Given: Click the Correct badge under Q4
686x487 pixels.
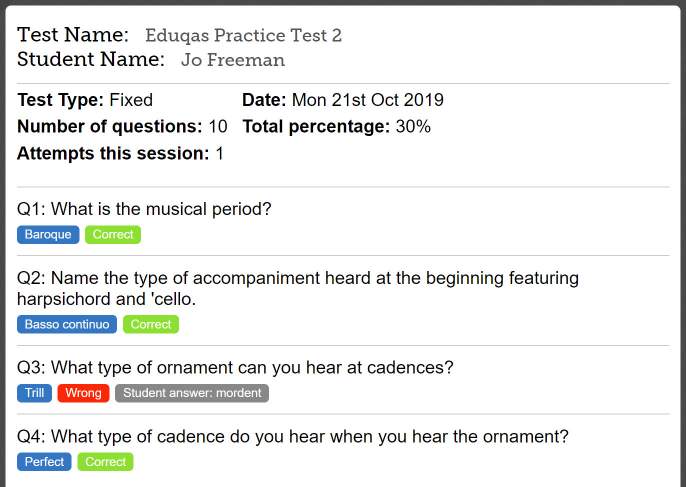Looking at the screenshot, I should (105, 462).
